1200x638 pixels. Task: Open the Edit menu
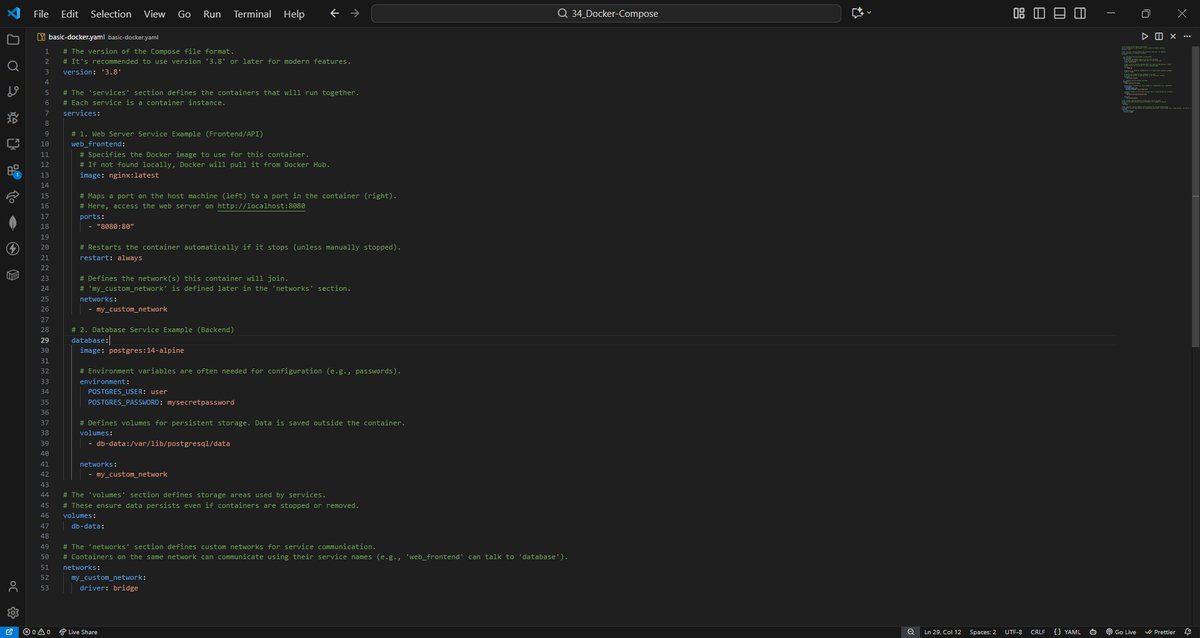[x=69, y=14]
